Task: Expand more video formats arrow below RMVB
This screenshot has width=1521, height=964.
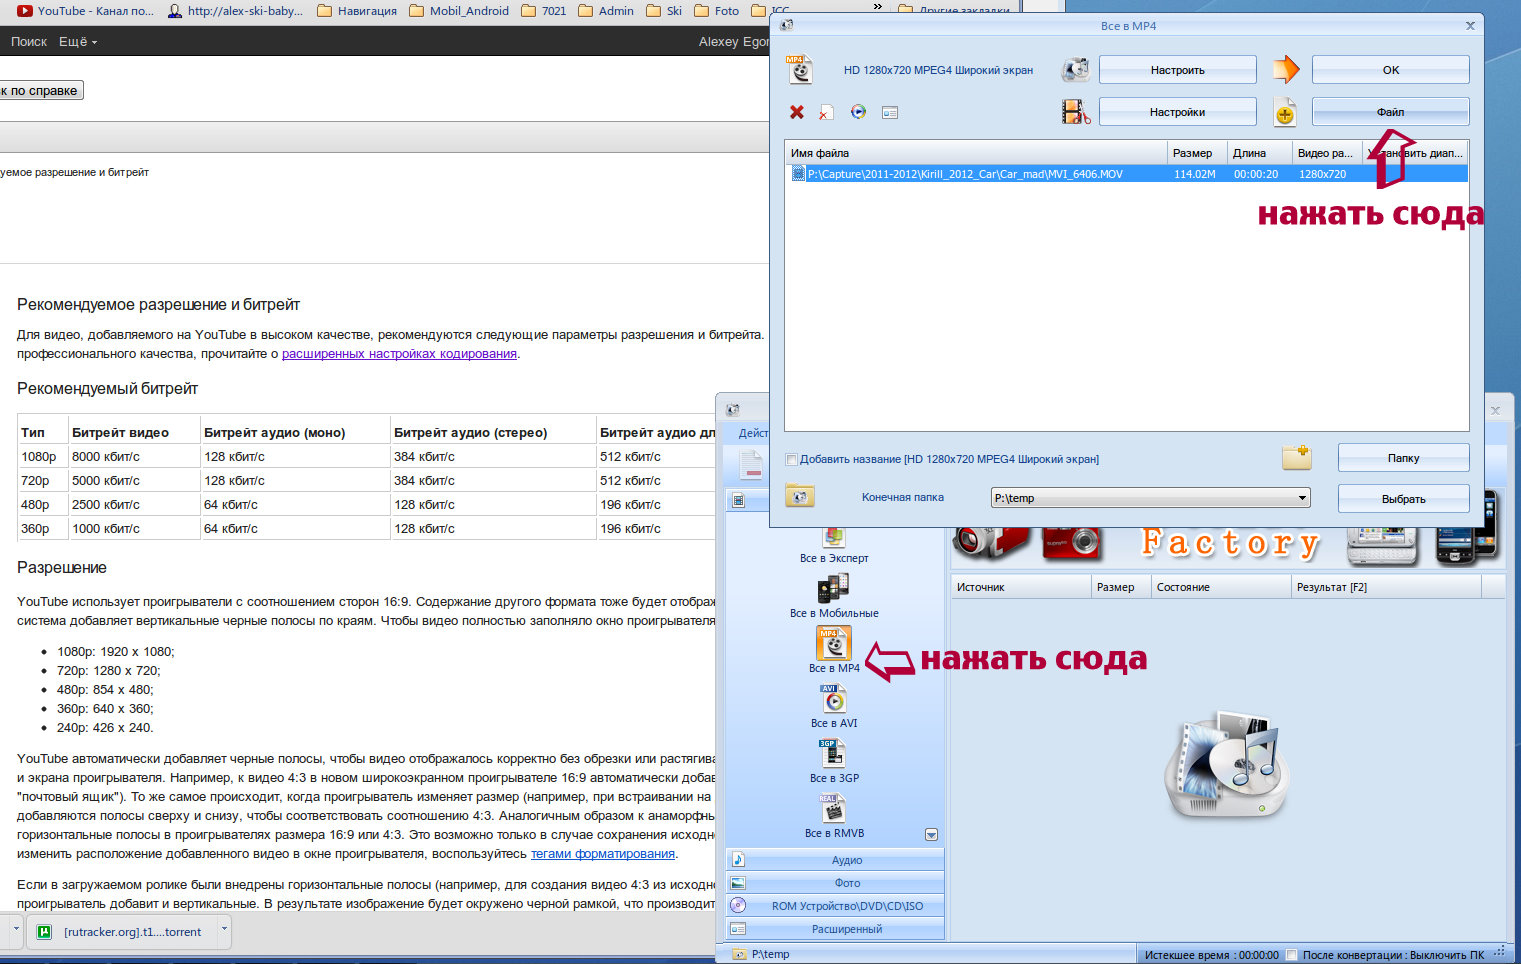Action: [931, 834]
